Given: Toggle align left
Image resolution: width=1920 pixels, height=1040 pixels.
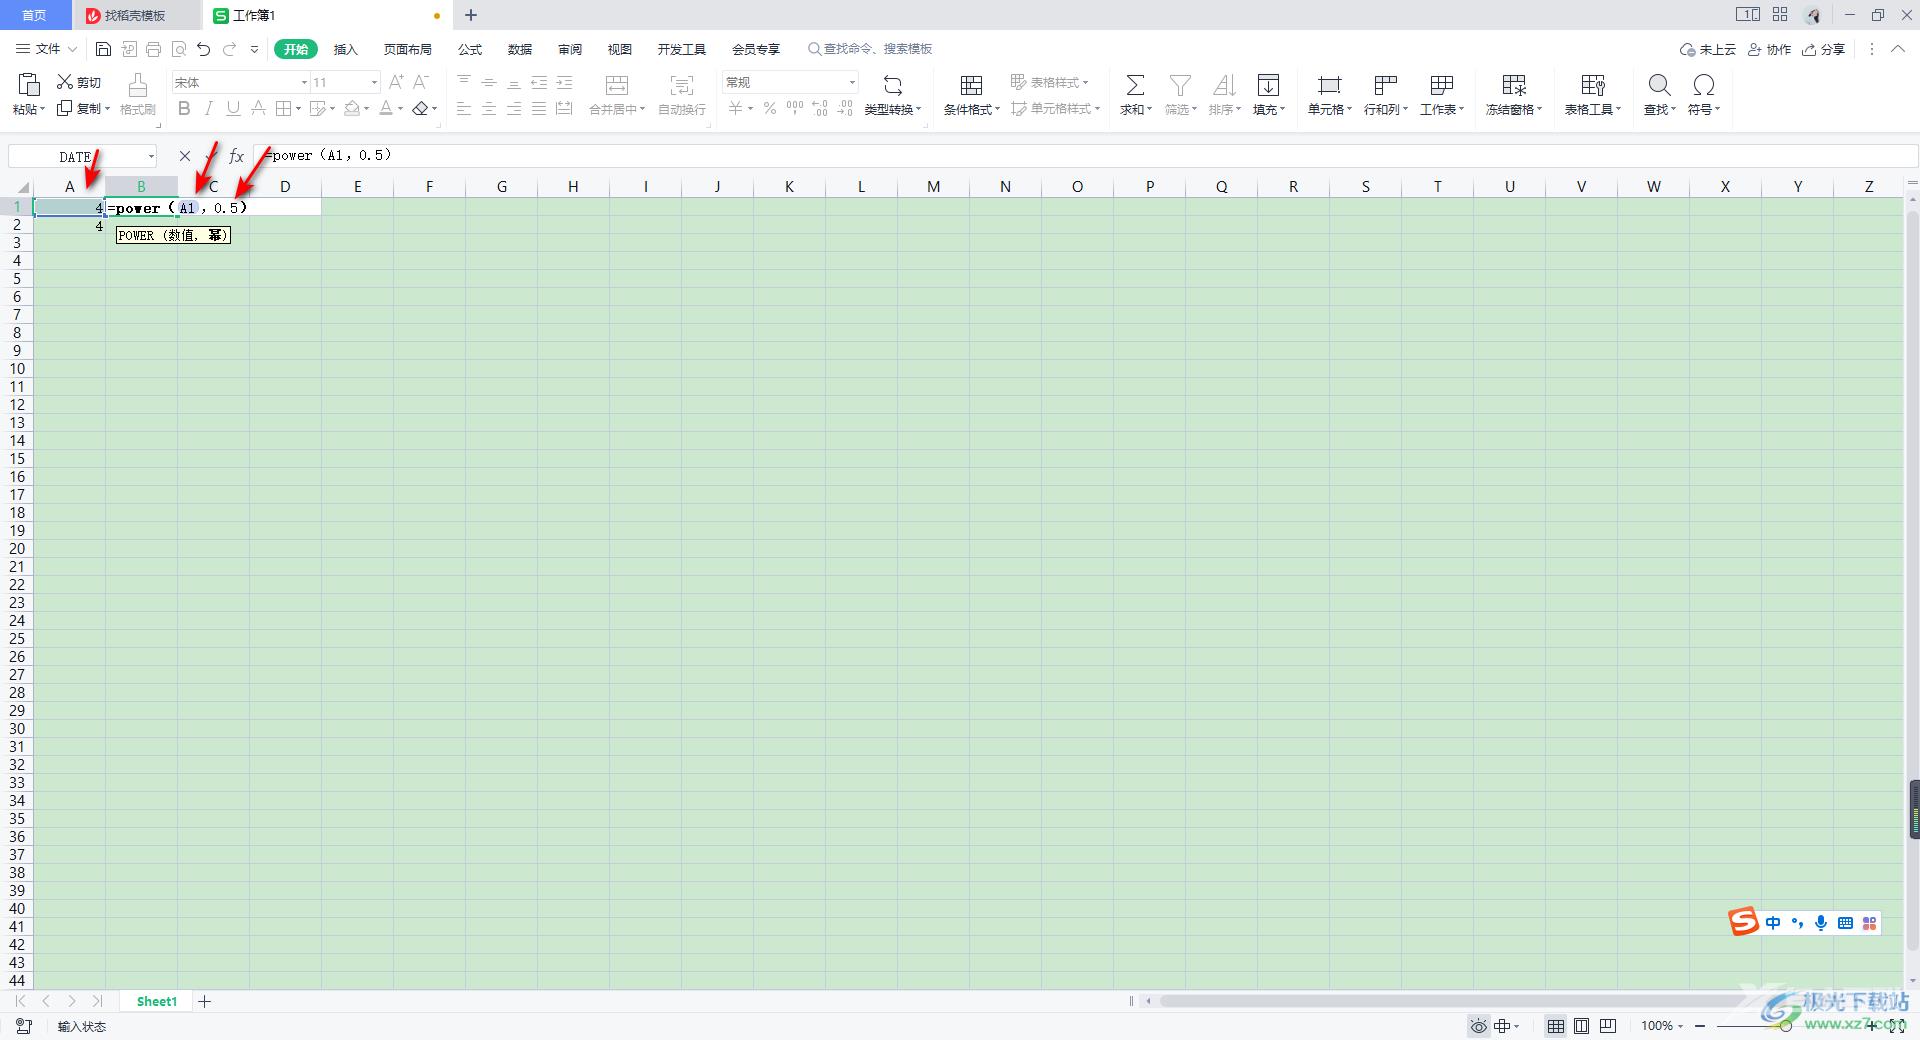Looking at the screenshot, I should pyautogui.click(x=464, y=108).
